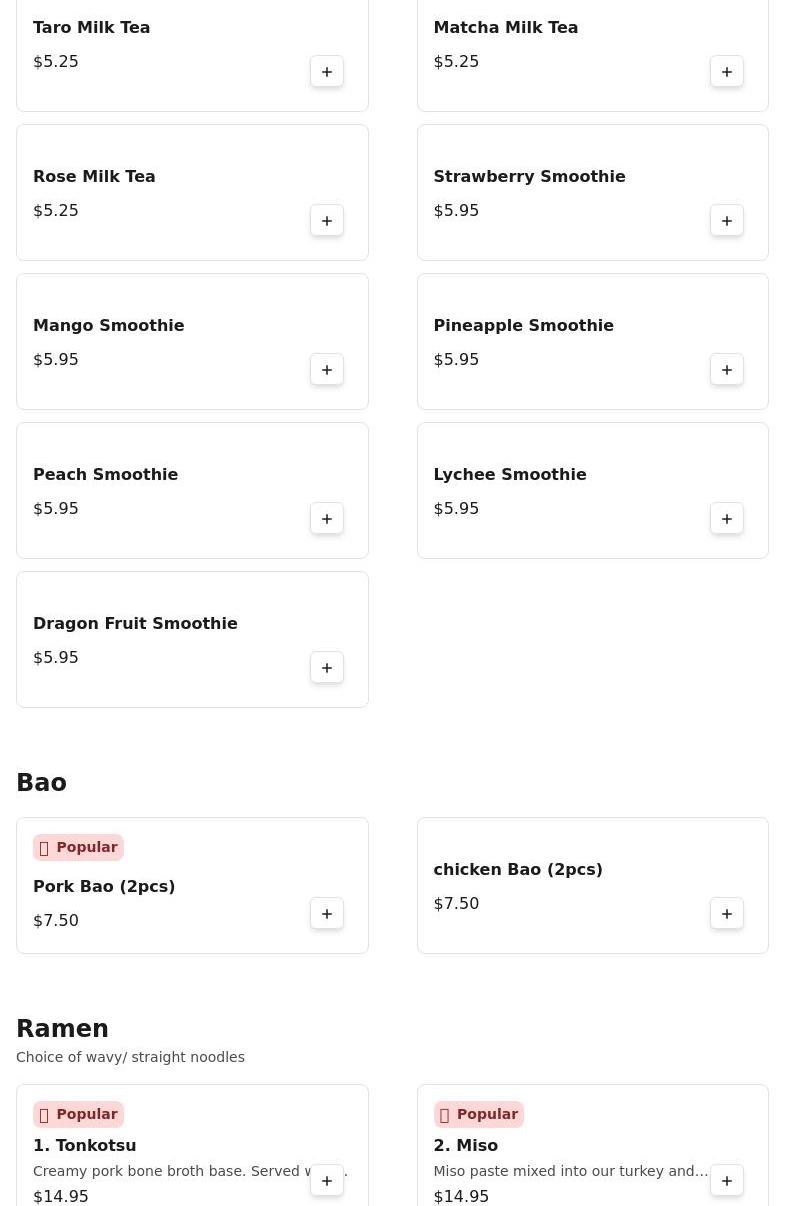Add Taro Milk Tea to cart
Image resolution: width=785 pixels, height=1206 pixels.
pyautogui.click(x=327, y=72)
